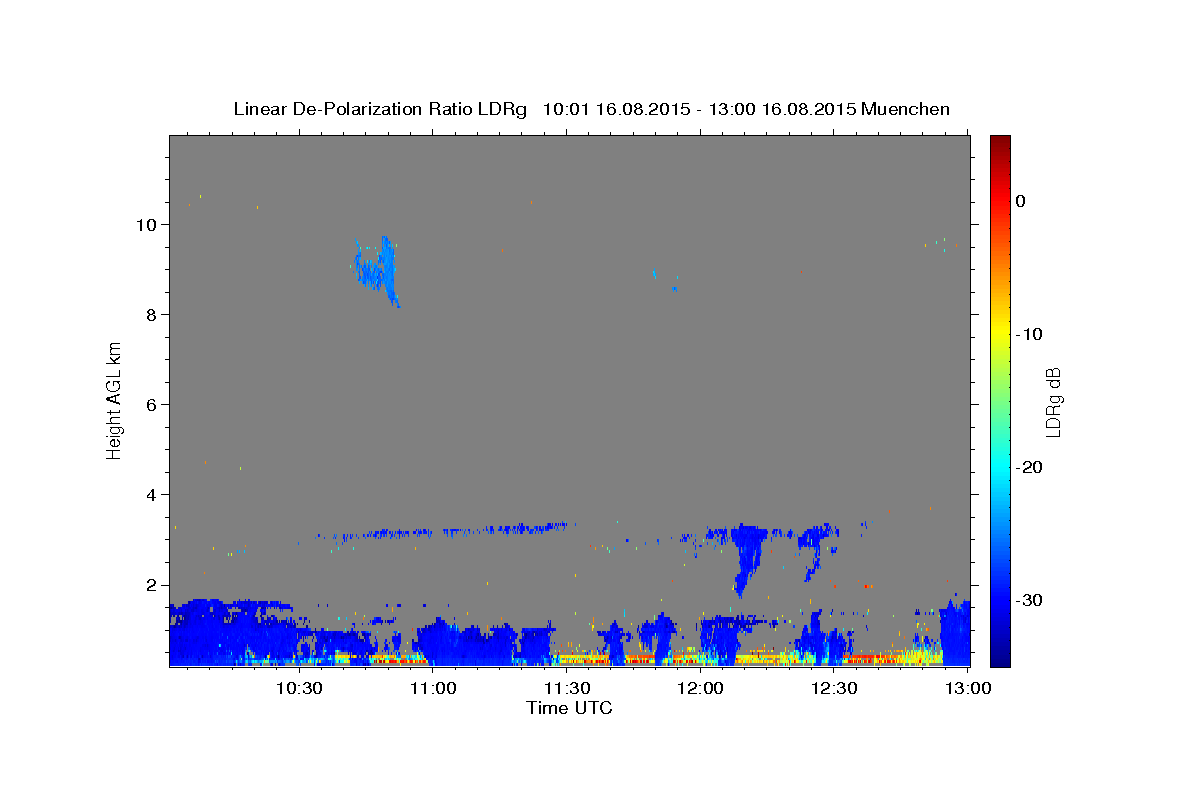This screenshot has width=1200, height=800.
Task: Click the height tick label 8
Action: click(x=153, y=314)
